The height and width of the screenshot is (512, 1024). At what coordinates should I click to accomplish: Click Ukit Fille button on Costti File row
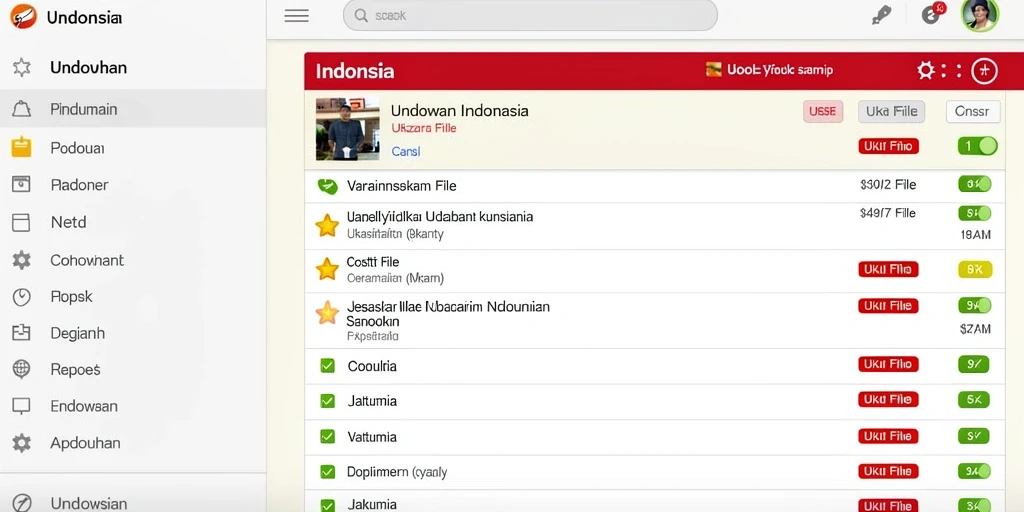(888, 269)
